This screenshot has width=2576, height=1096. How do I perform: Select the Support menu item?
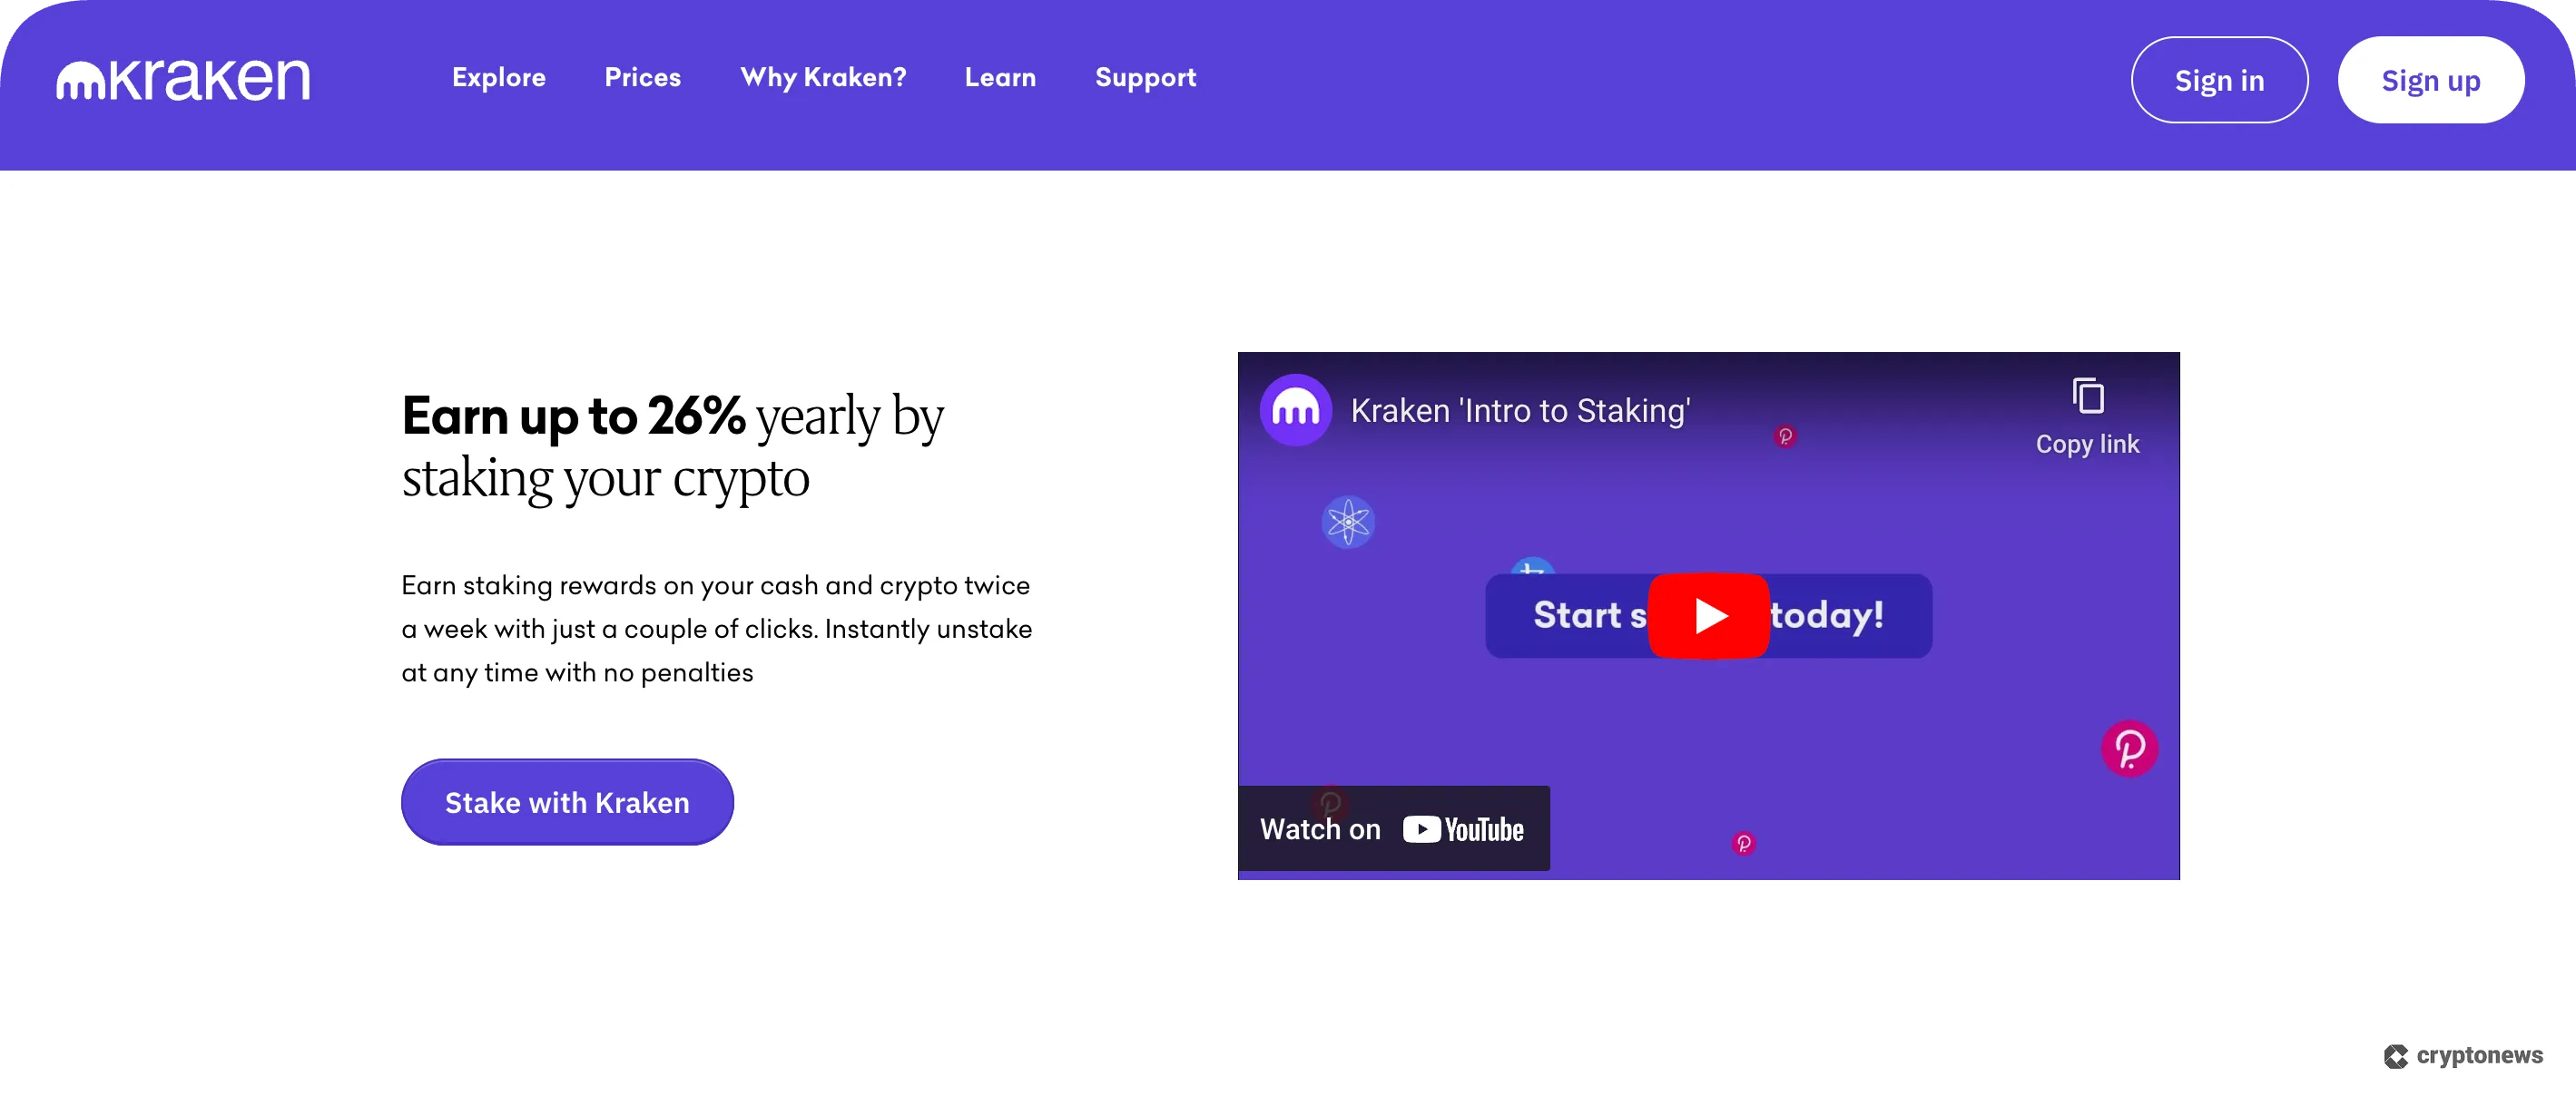[x=1145, y=78]
